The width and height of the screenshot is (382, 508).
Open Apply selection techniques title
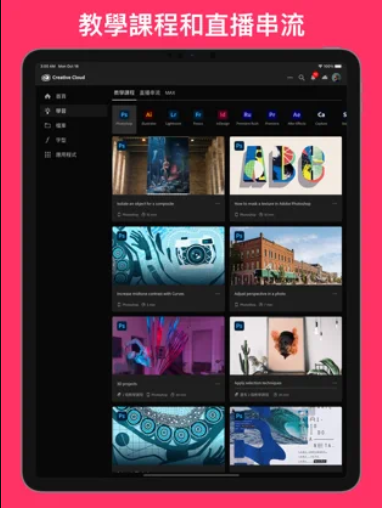[258, 383]
